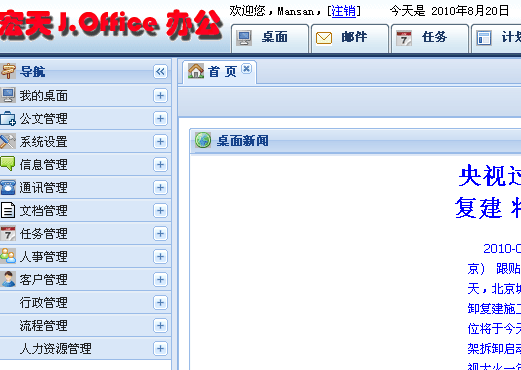
Task: Open the 邮件 top tab
Action: [x=350, y=38]
